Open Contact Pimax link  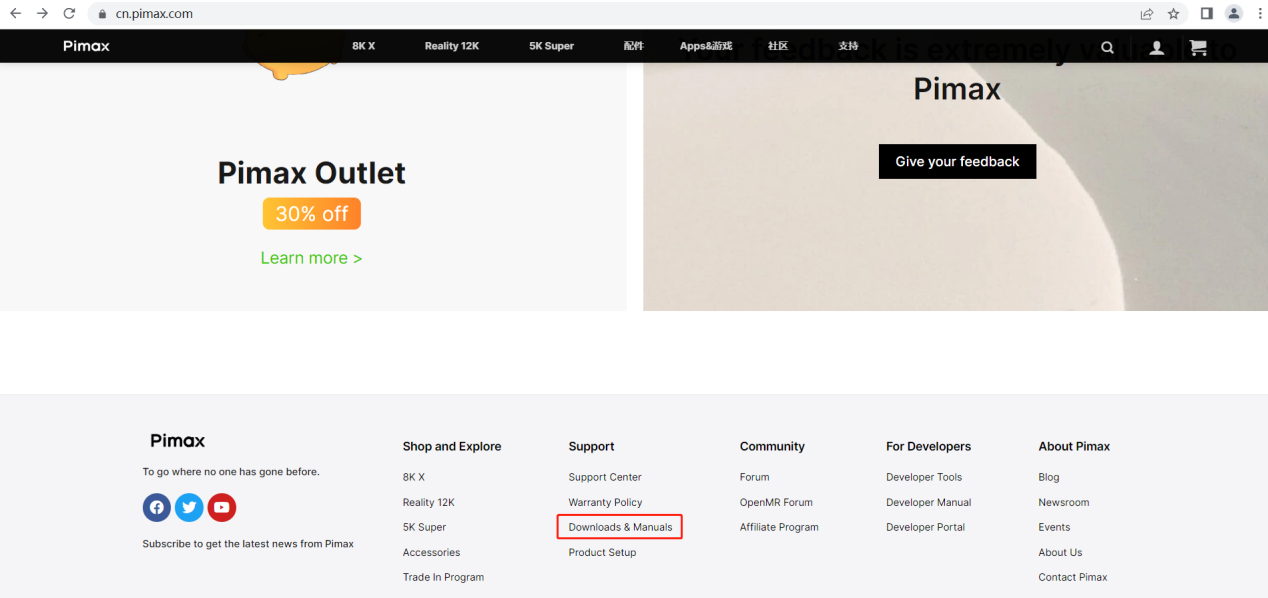[1073, 577]
